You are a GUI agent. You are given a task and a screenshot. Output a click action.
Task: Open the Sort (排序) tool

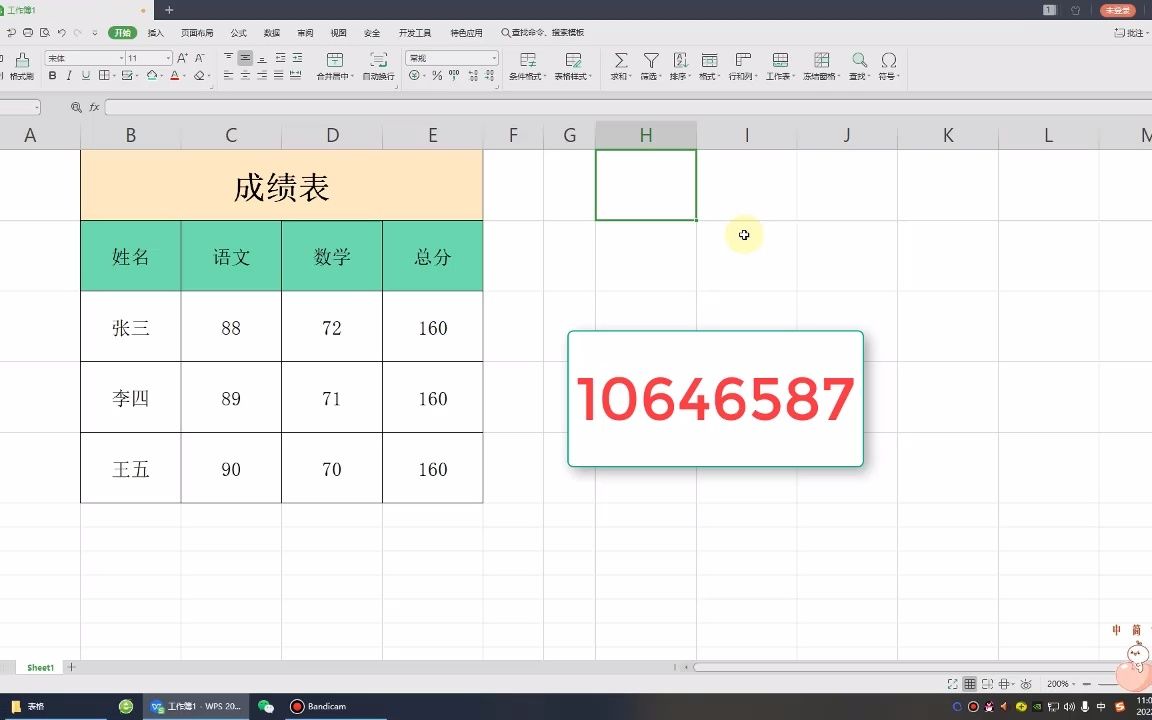pyautogui.click(x=680, y=62)
